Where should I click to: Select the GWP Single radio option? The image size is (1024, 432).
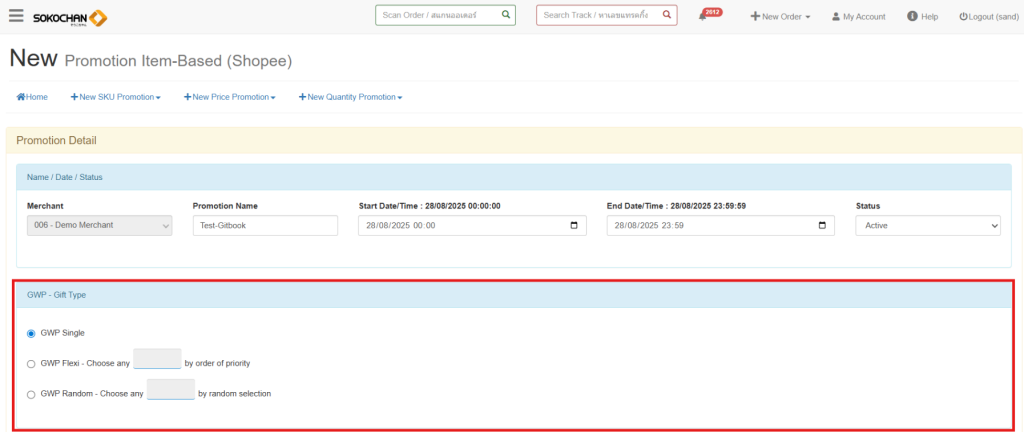click(x=31, y=333)
